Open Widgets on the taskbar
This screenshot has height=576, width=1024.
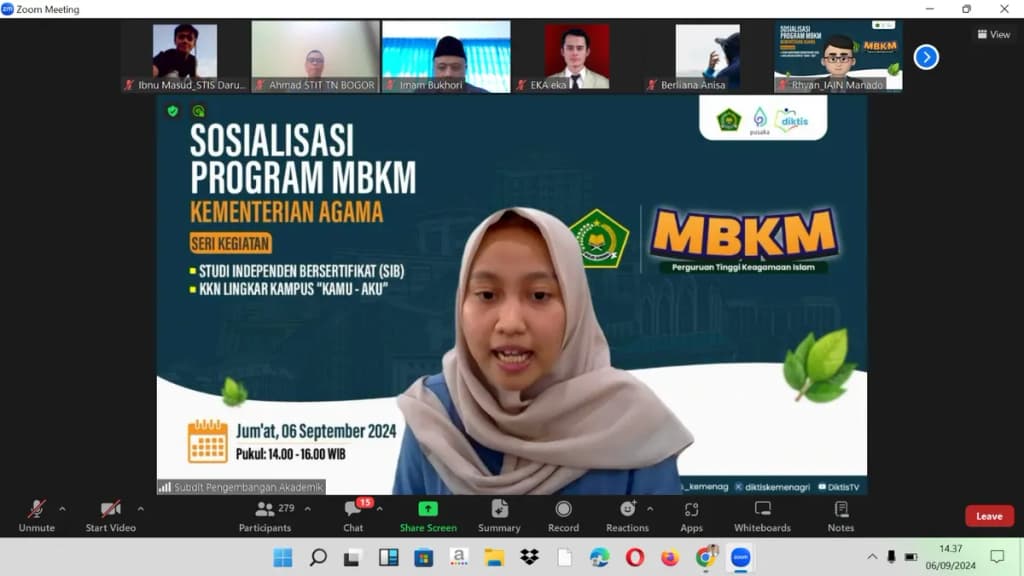tap(389, 557)
